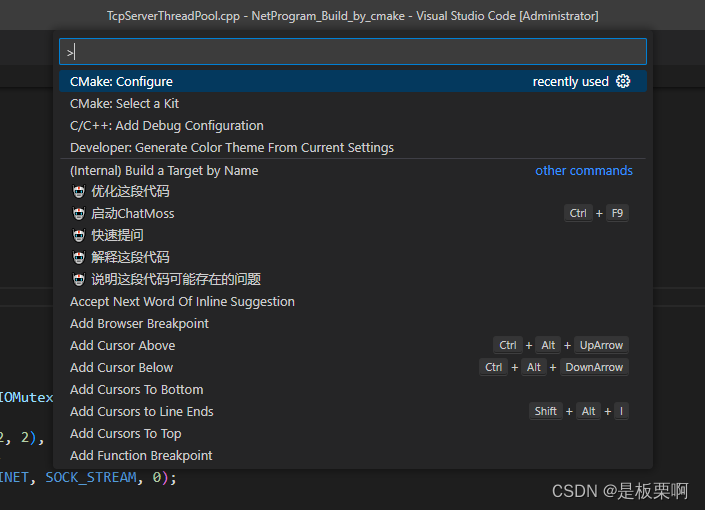Click the ChatMoss icon beside 说明这段代码可能存在的问题
The image size is (705, 510).
pyautogui.click(x=79, y=279)
